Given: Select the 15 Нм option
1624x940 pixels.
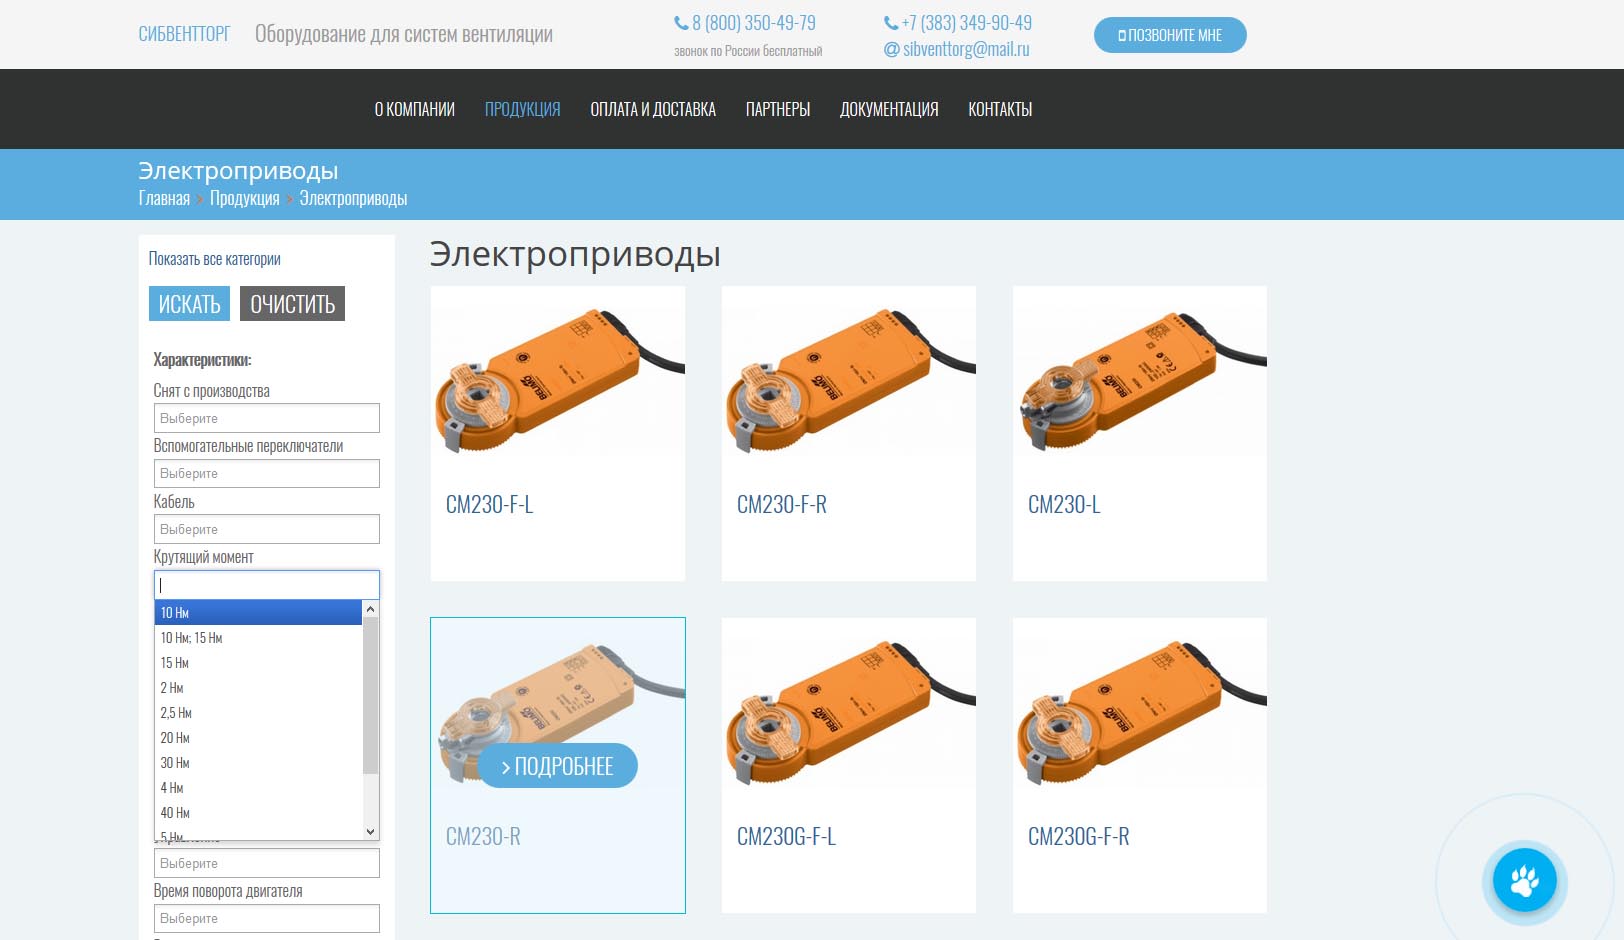Looking at the screenshot, I should [x=258, y=662].
